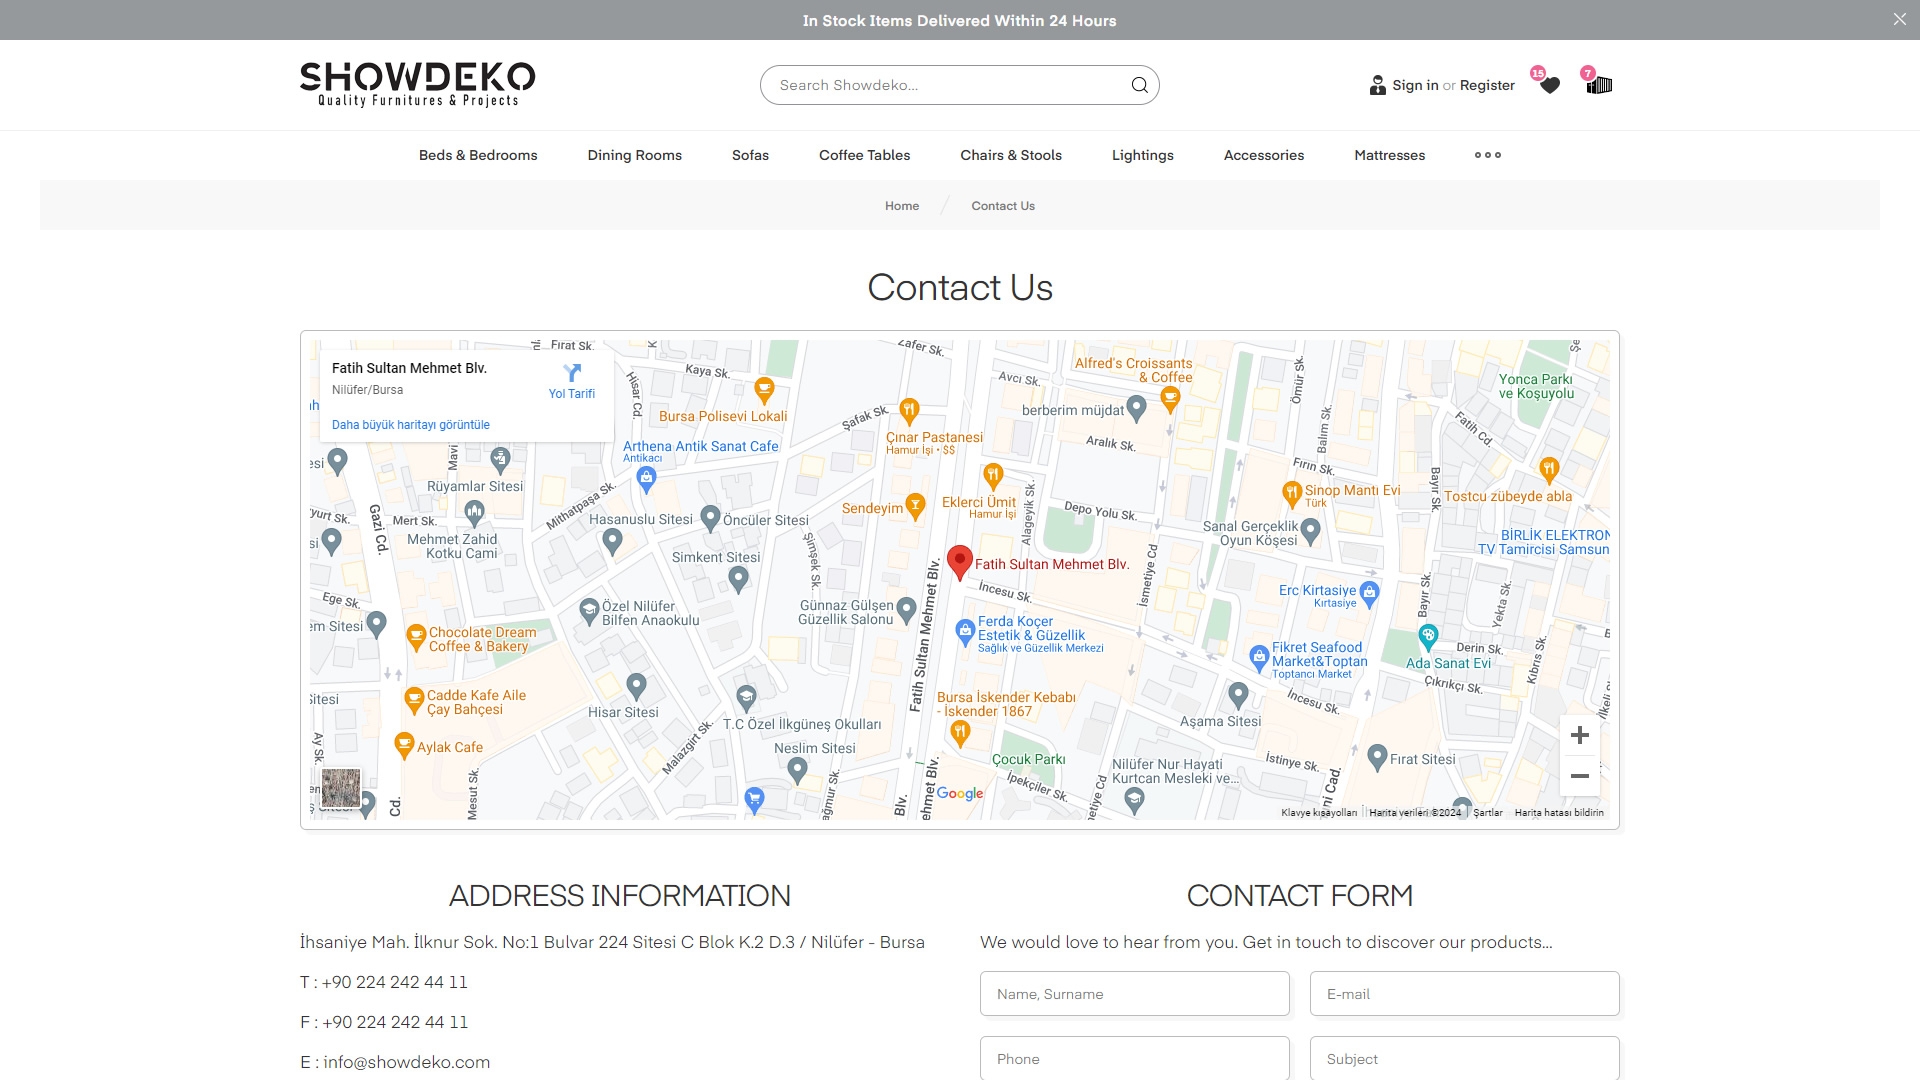
Task: Click the Showdeko logo
Action: (417, 84)
